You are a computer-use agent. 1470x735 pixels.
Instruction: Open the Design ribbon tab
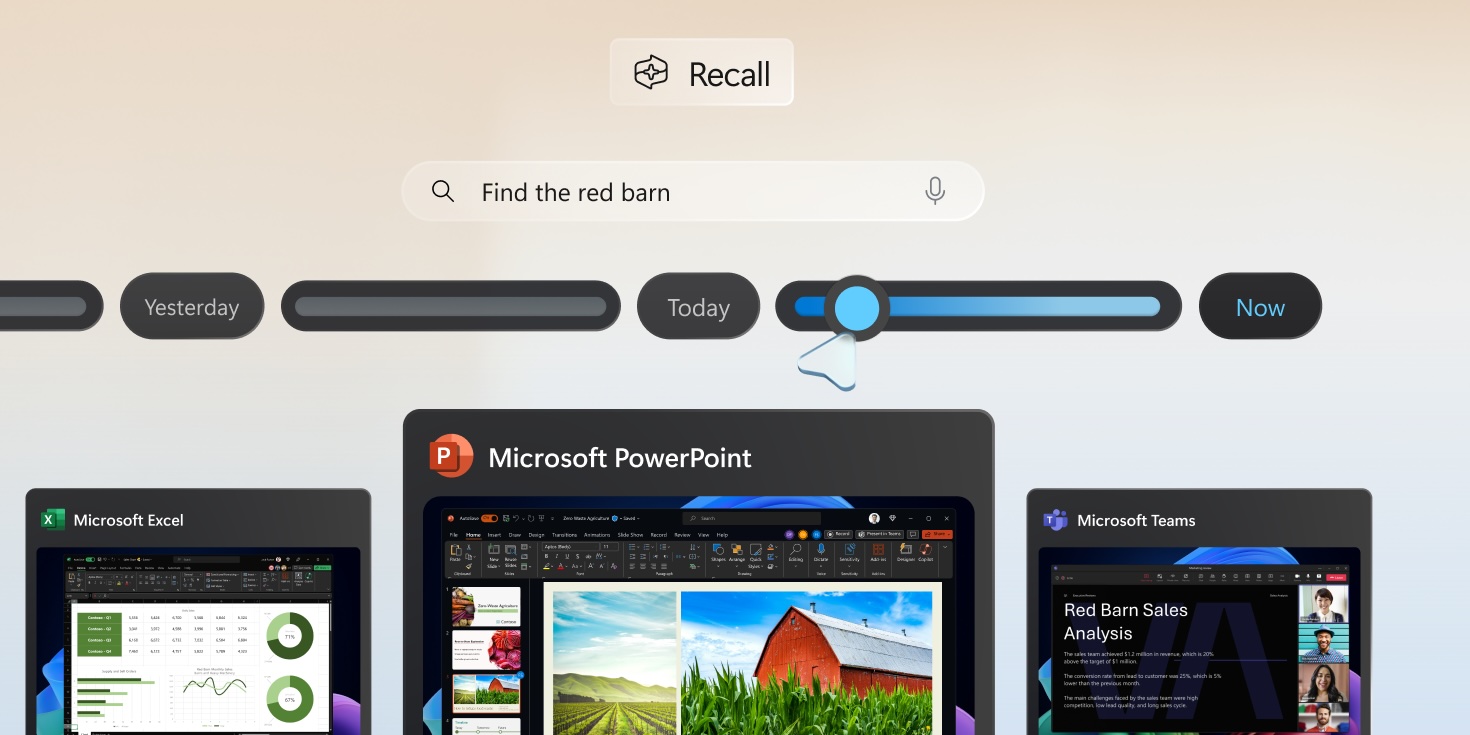pos(536,535)
